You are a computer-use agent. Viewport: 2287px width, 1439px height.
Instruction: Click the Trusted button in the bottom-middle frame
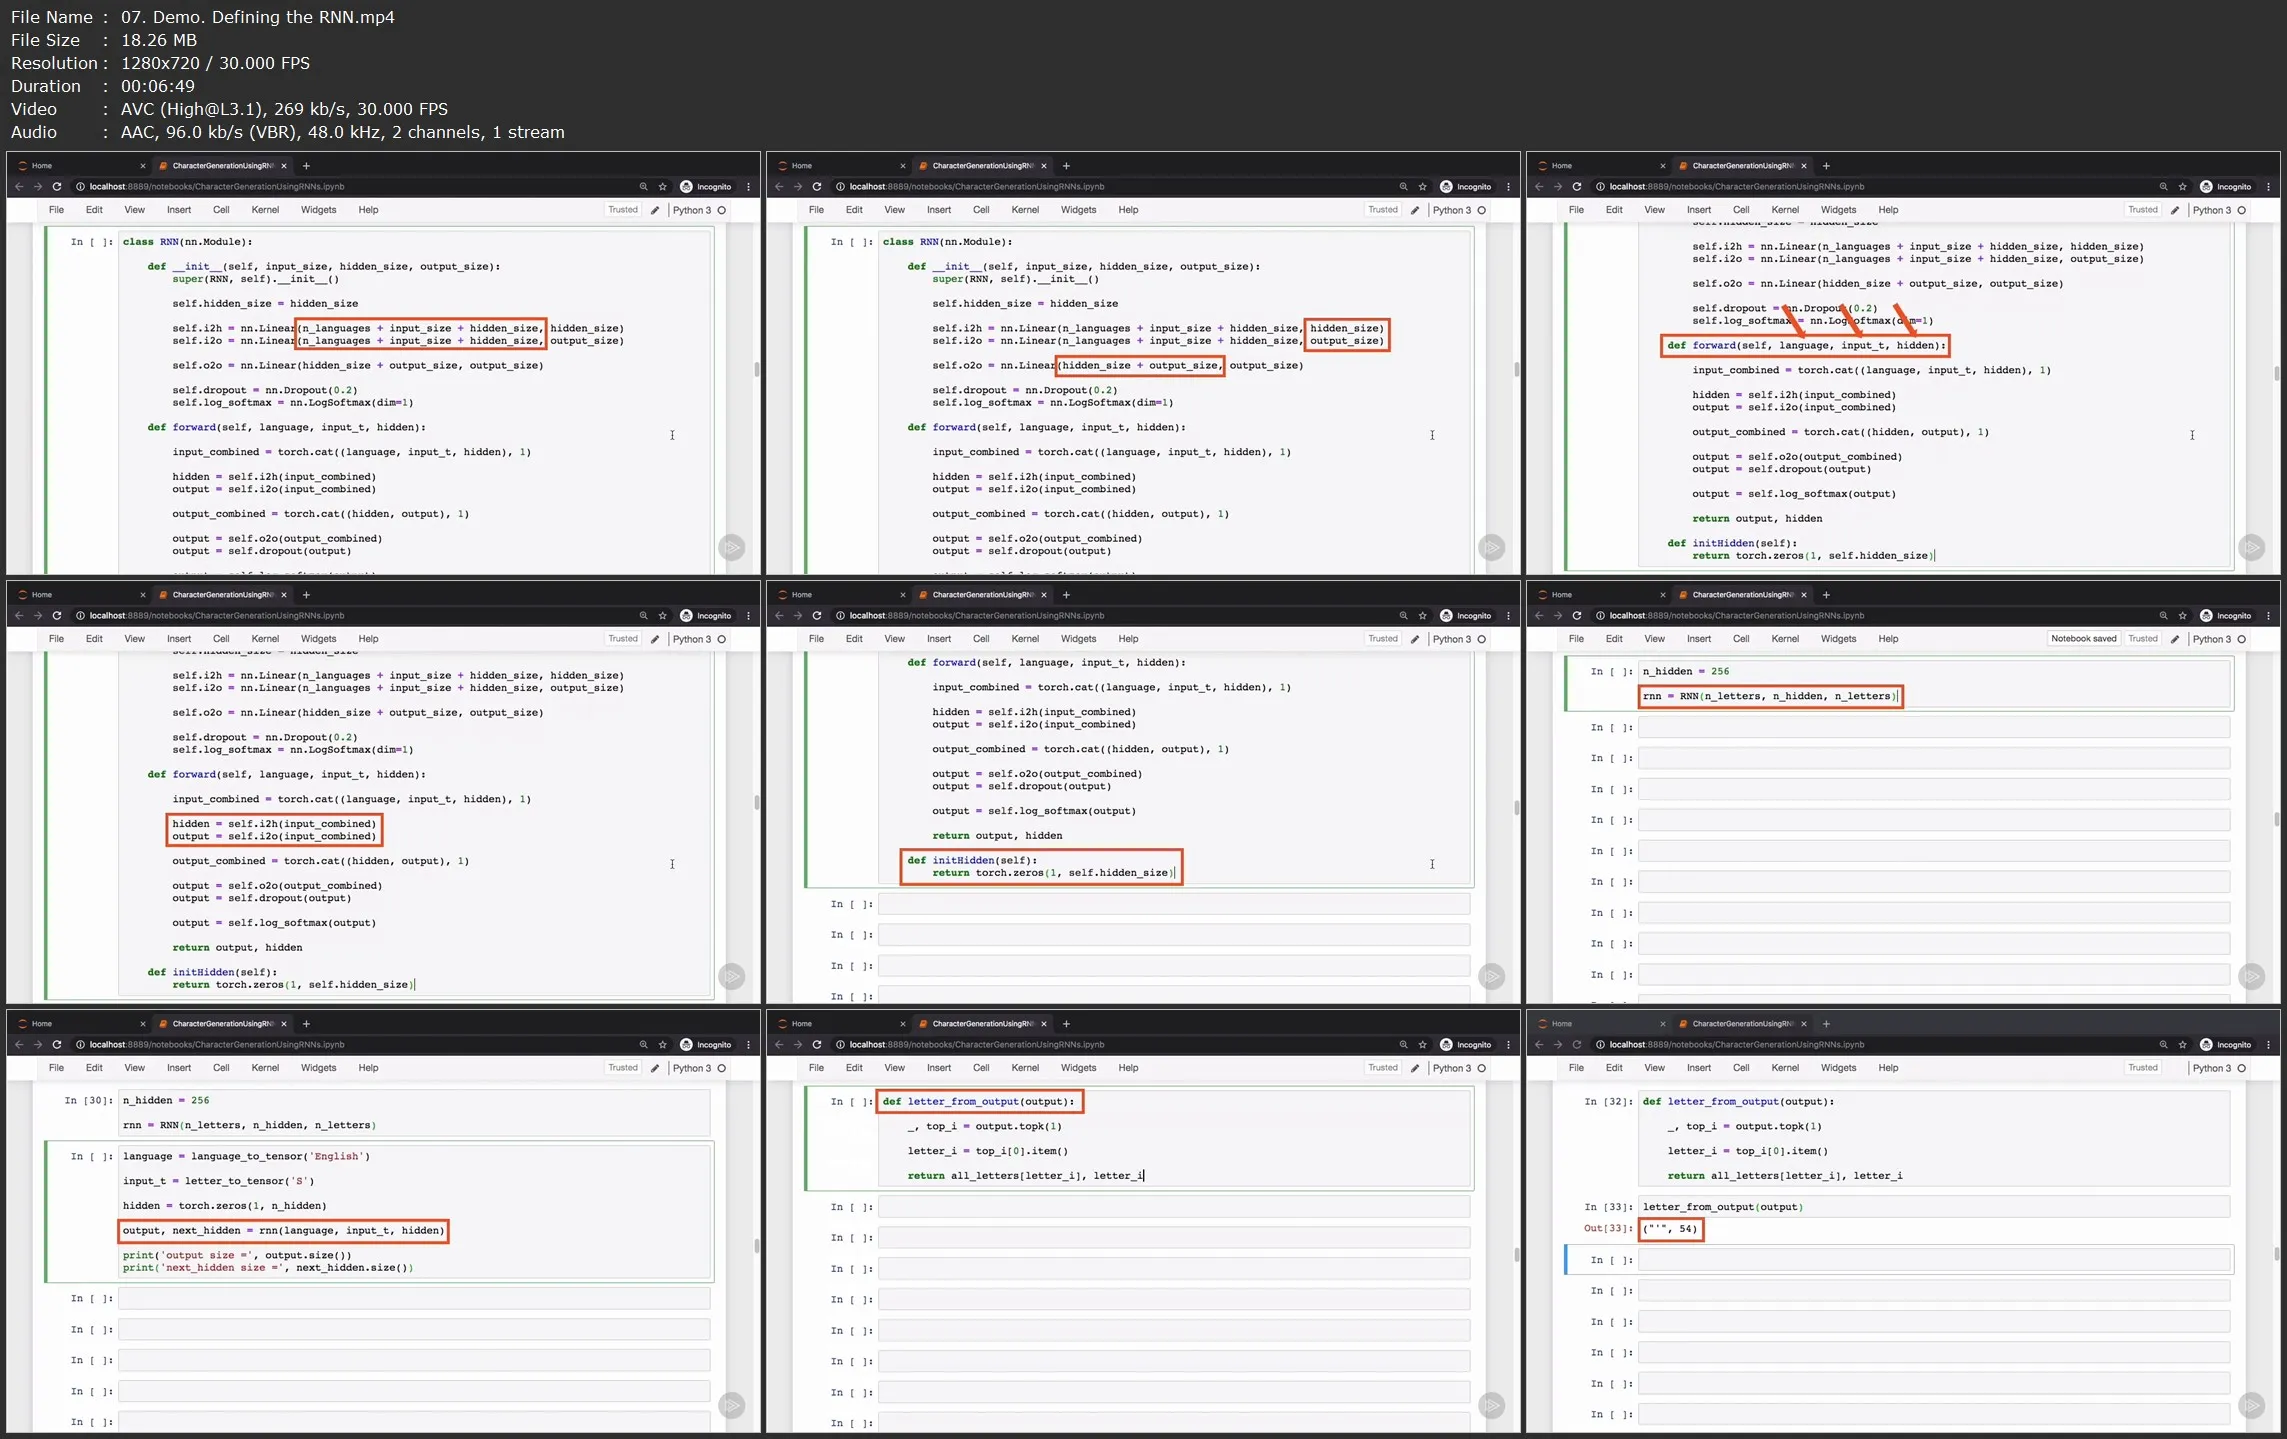click(1383, 1068)
